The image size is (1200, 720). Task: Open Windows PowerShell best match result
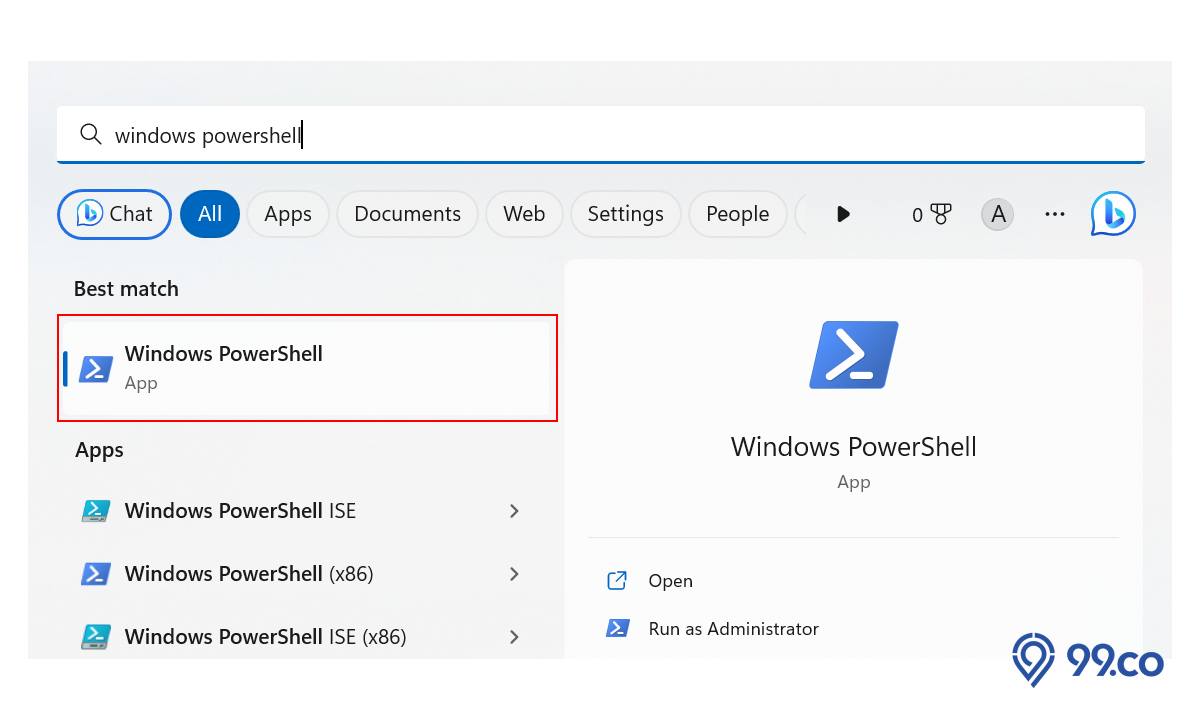(x=307, y=367)
